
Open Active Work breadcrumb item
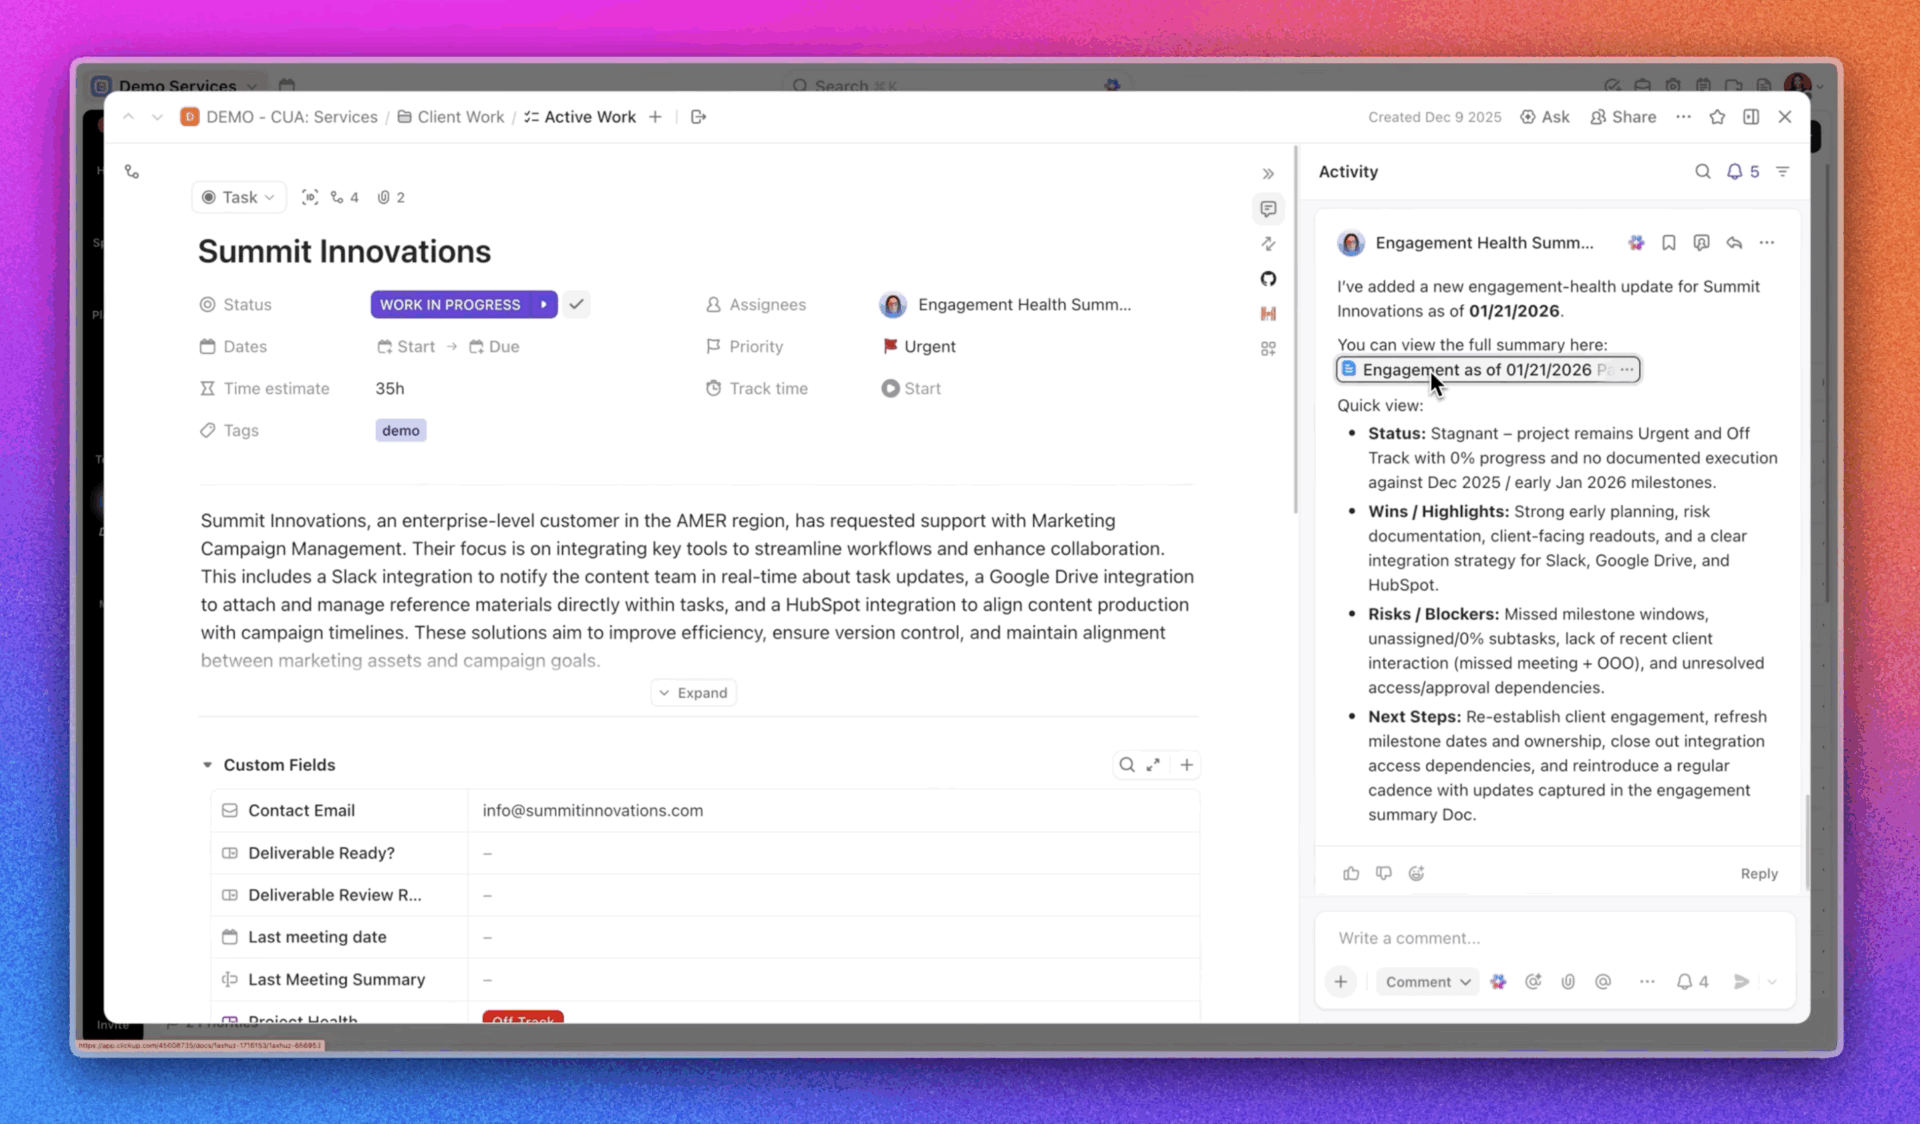tap(589, 117)
